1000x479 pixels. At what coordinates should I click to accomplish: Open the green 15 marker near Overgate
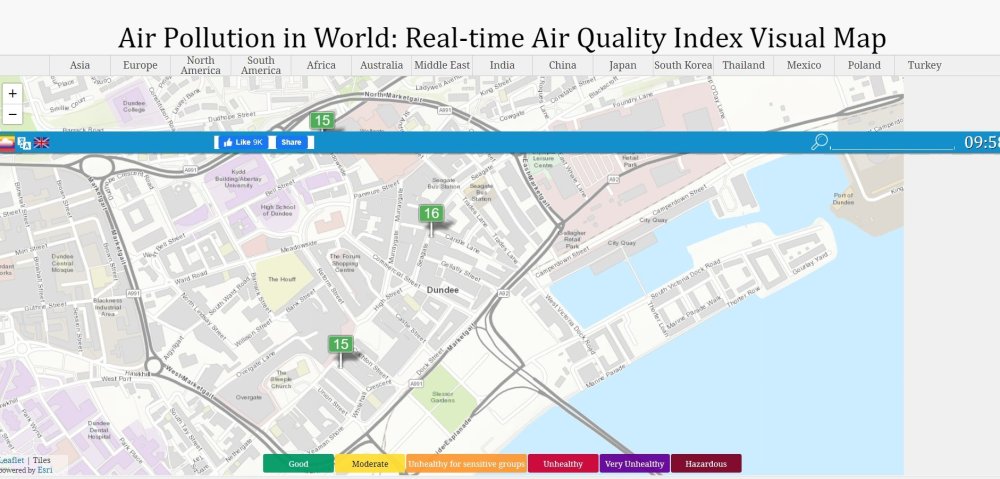(x=341, y=344)
